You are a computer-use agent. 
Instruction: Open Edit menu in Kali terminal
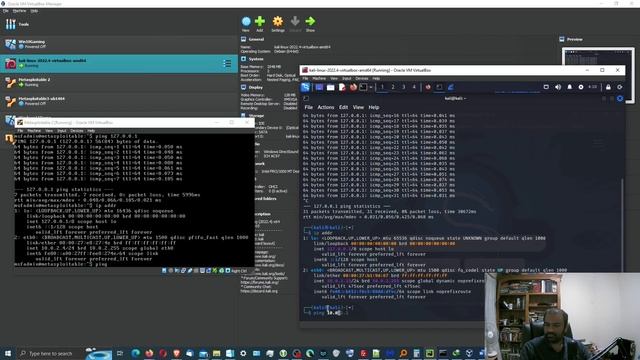tap(343, 107)
